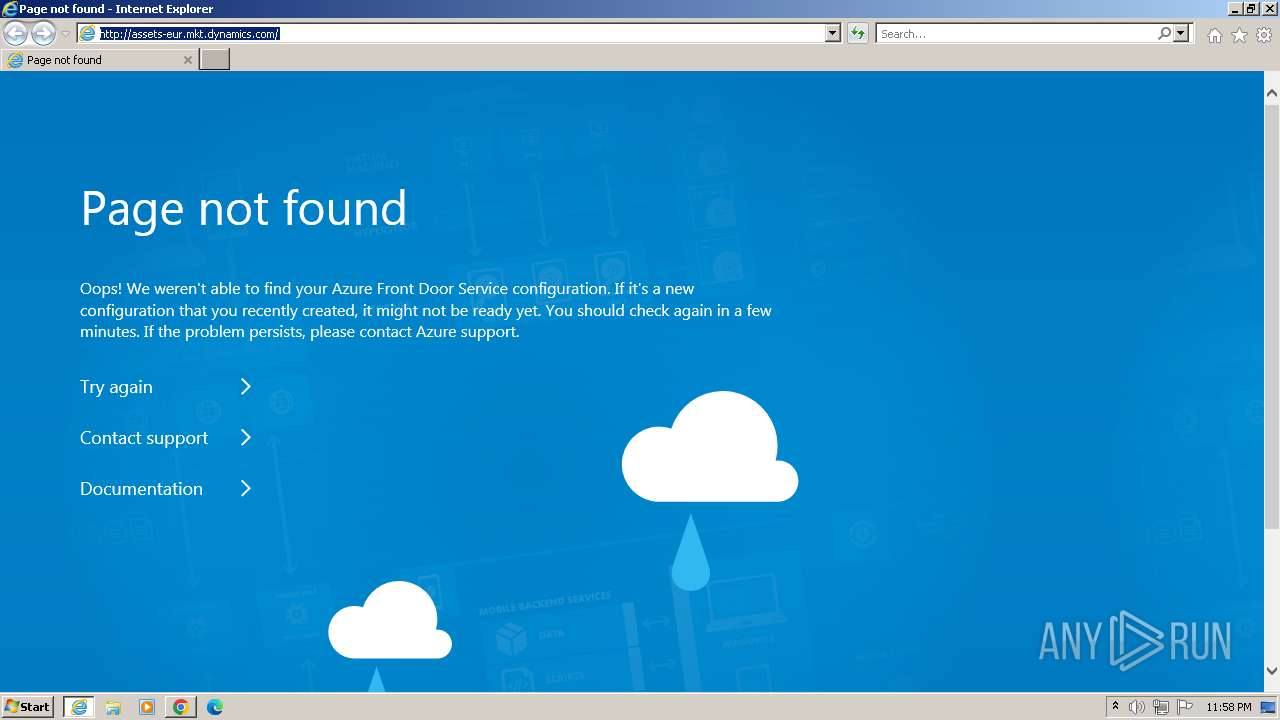Image resolution: width=1280 pixels, height=720 pixels.
Task: Click the page scrollbar up arrow
Action: coord(1272,93)
